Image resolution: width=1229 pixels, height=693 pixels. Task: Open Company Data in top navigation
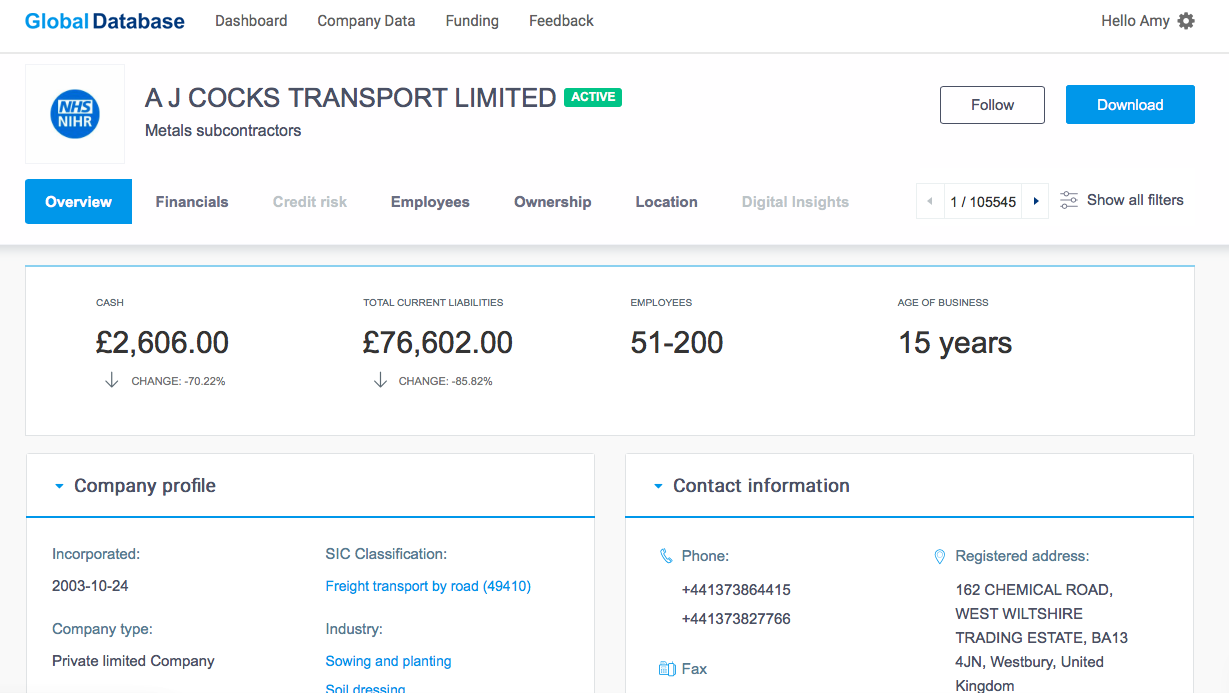366,21
